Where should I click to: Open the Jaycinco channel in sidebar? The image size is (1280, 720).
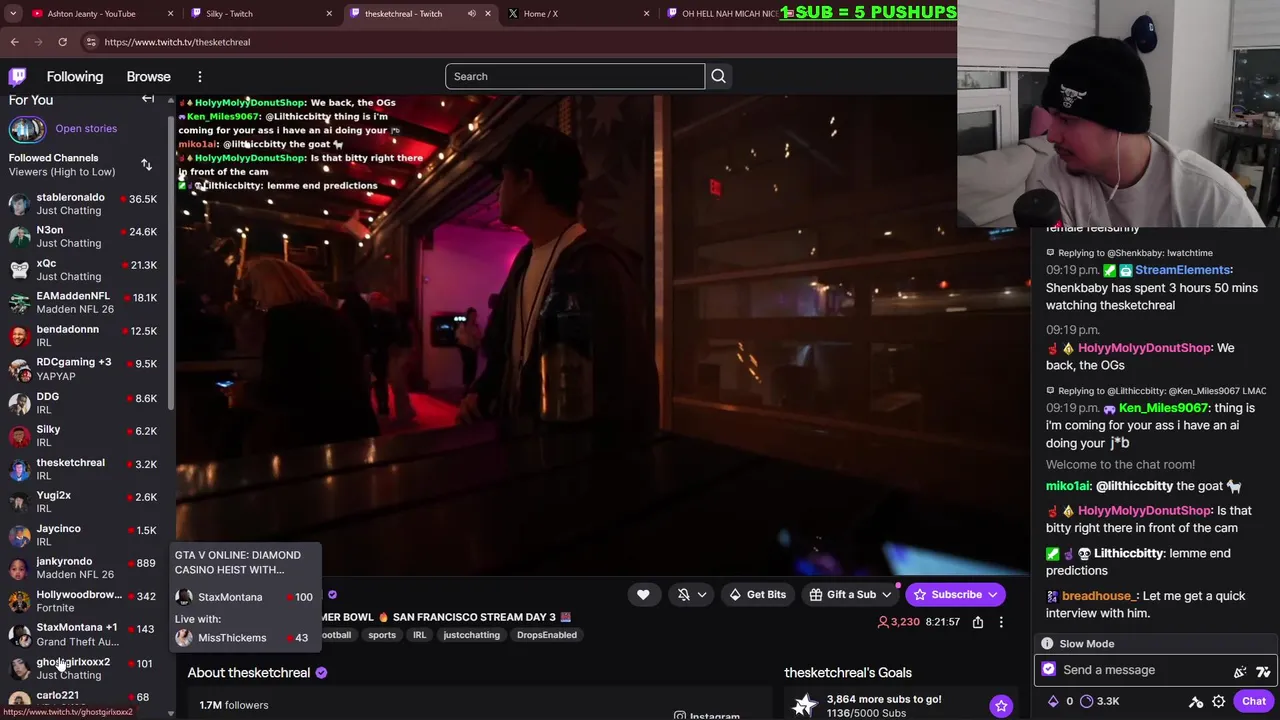tap(85, 534)
